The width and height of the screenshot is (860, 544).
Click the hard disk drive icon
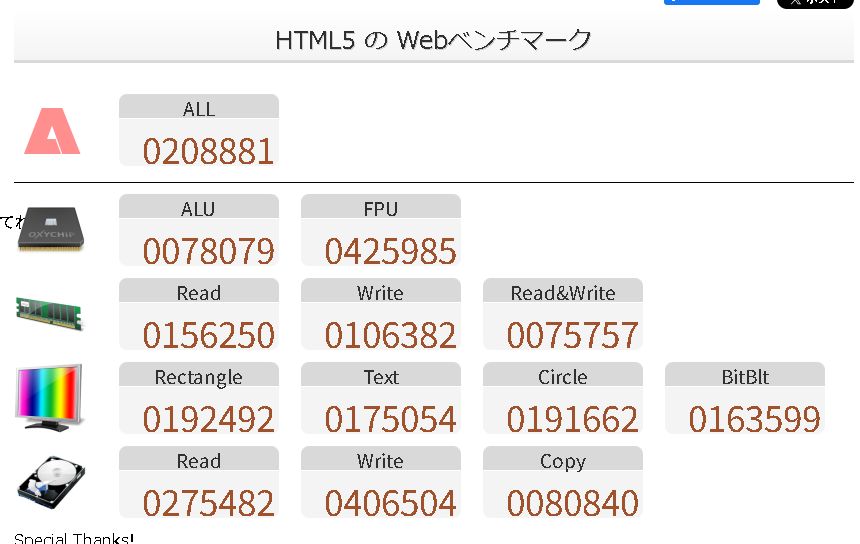pyautogui.click(x=52, y=481)
